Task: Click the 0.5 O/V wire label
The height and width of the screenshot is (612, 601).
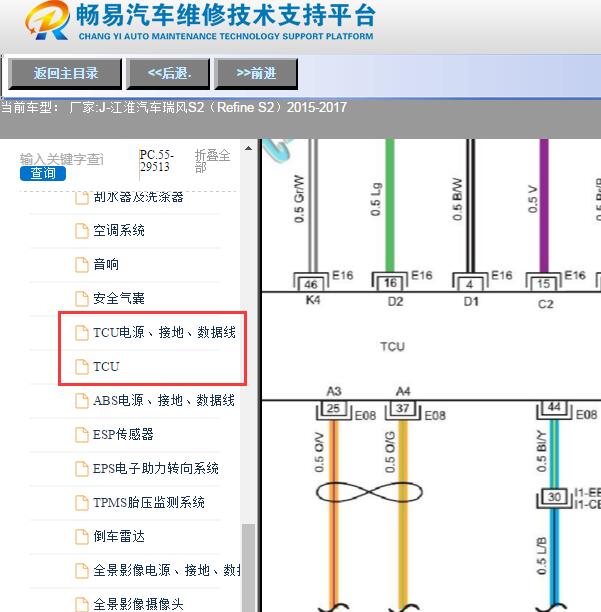Action: point(319,452)
